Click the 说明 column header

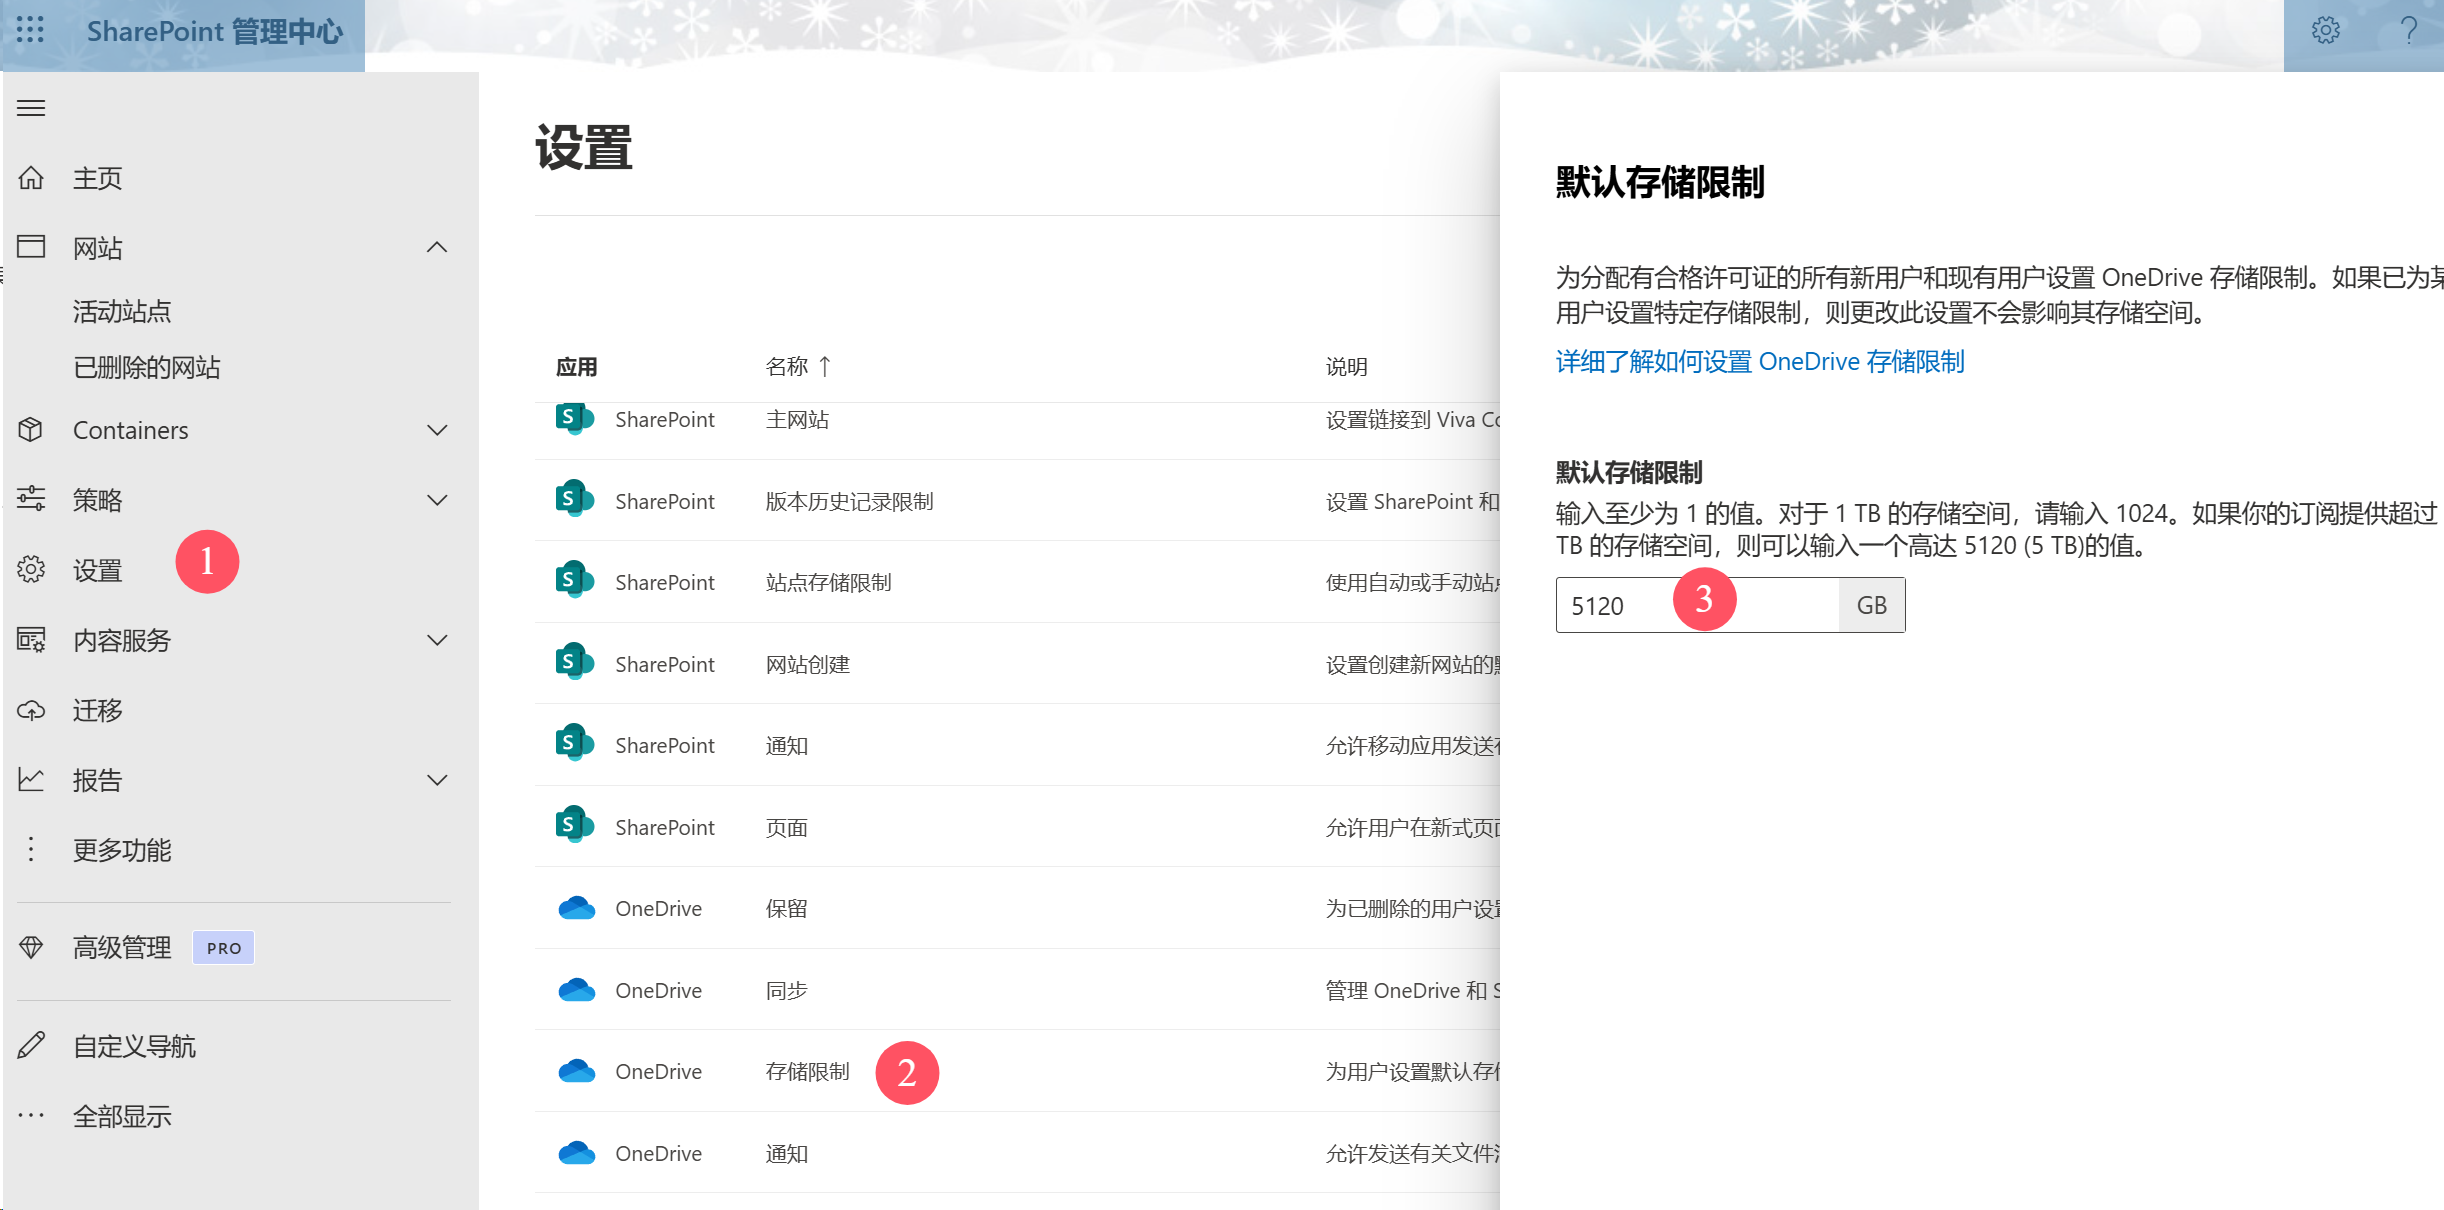click(1346, 366)
